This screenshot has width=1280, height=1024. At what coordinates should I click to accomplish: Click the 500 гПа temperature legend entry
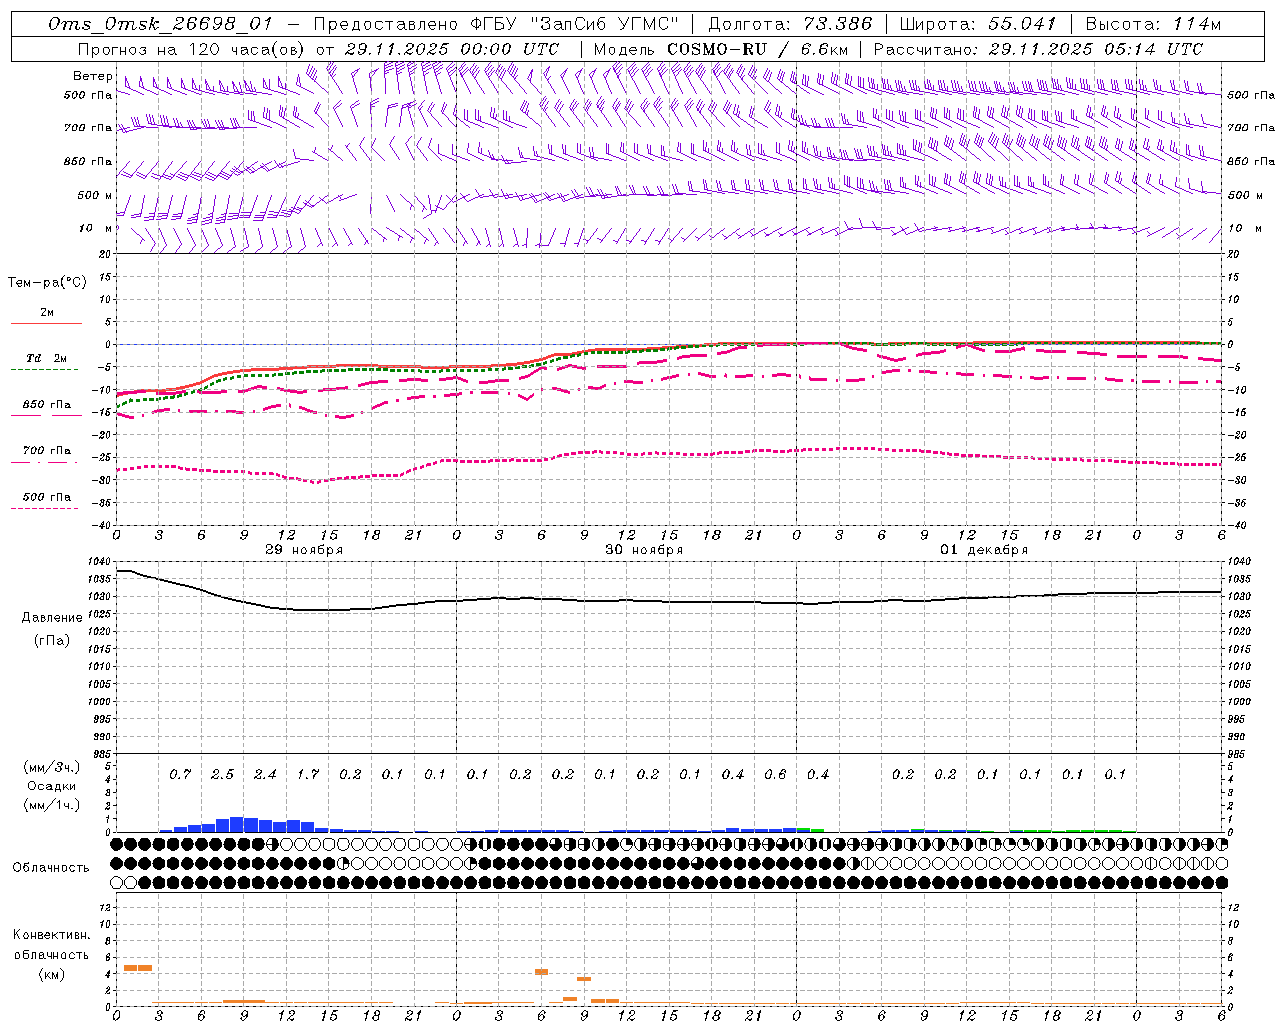(46, 501)
